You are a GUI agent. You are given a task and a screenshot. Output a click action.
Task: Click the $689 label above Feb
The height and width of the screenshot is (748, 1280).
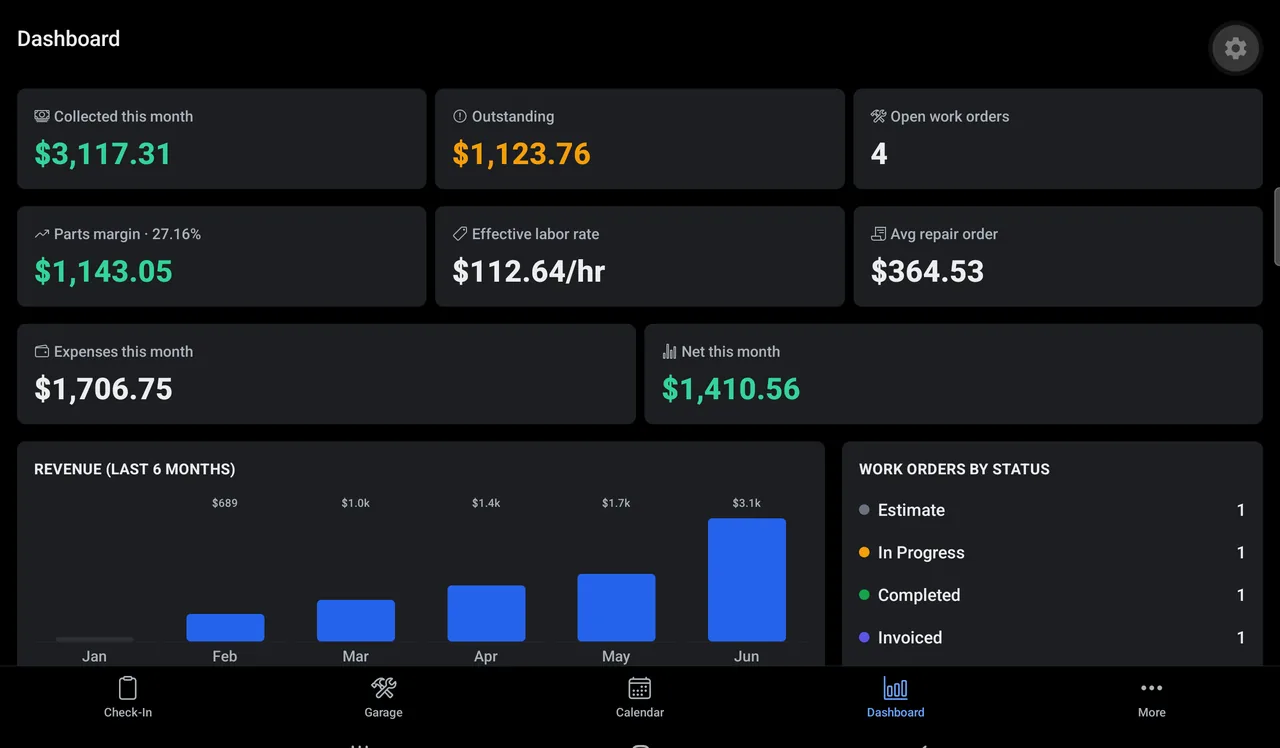225,503
